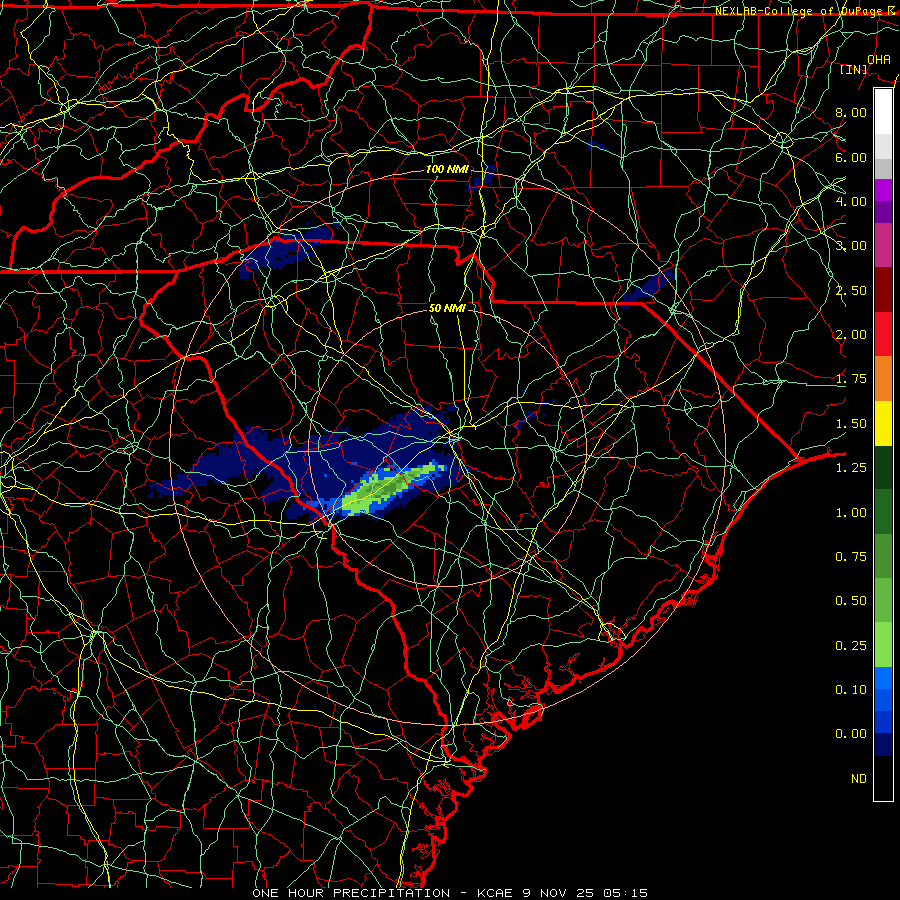This screenshot has height=900, width=900.
Task: Select the 0.50 legend value
Action: [851, 601]
